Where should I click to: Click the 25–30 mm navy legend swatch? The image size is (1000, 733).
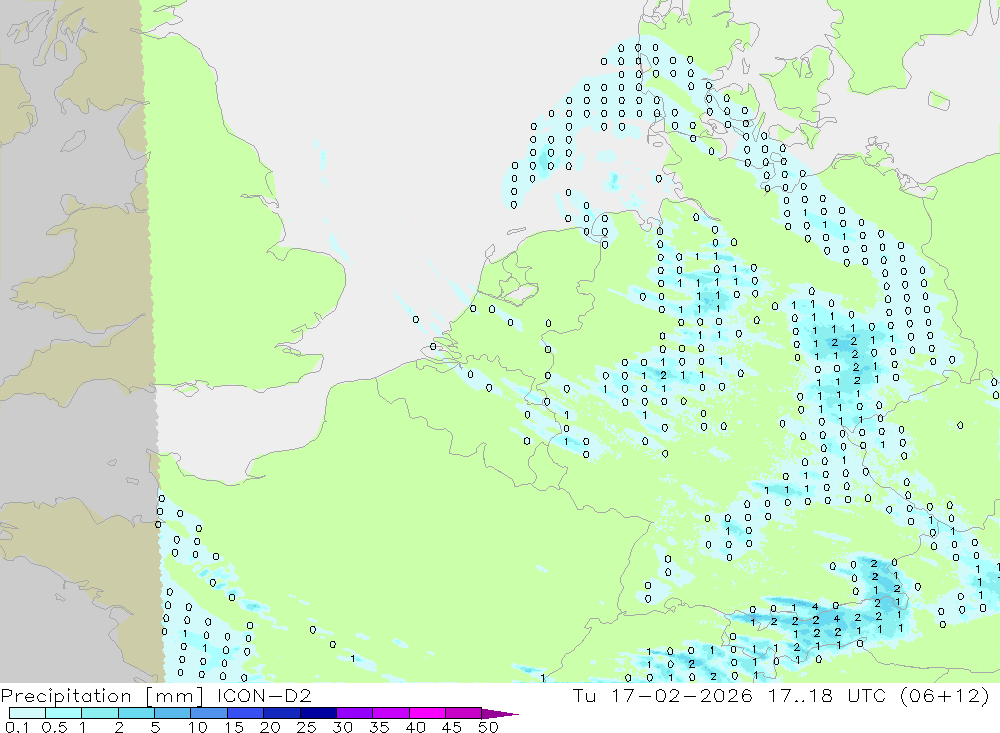pos(318,713)
